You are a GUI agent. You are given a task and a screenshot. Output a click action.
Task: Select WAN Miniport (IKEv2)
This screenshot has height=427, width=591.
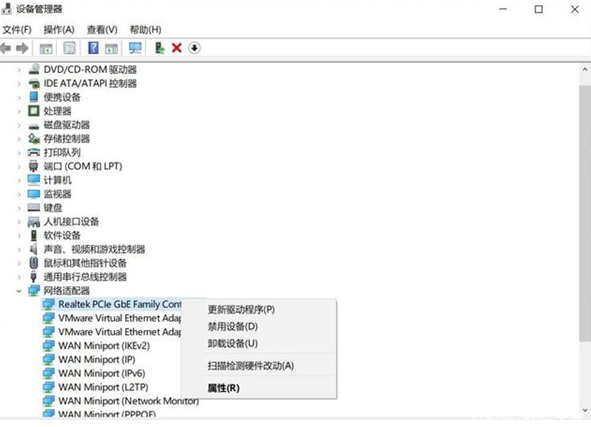pyautogui.click(x=104, y=346)
